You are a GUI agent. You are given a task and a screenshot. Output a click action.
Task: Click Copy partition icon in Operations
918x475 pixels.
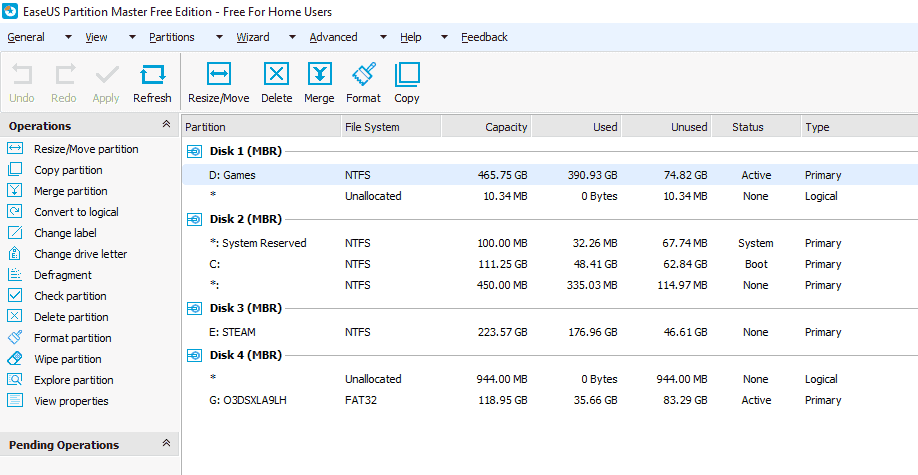pos(15,170)
